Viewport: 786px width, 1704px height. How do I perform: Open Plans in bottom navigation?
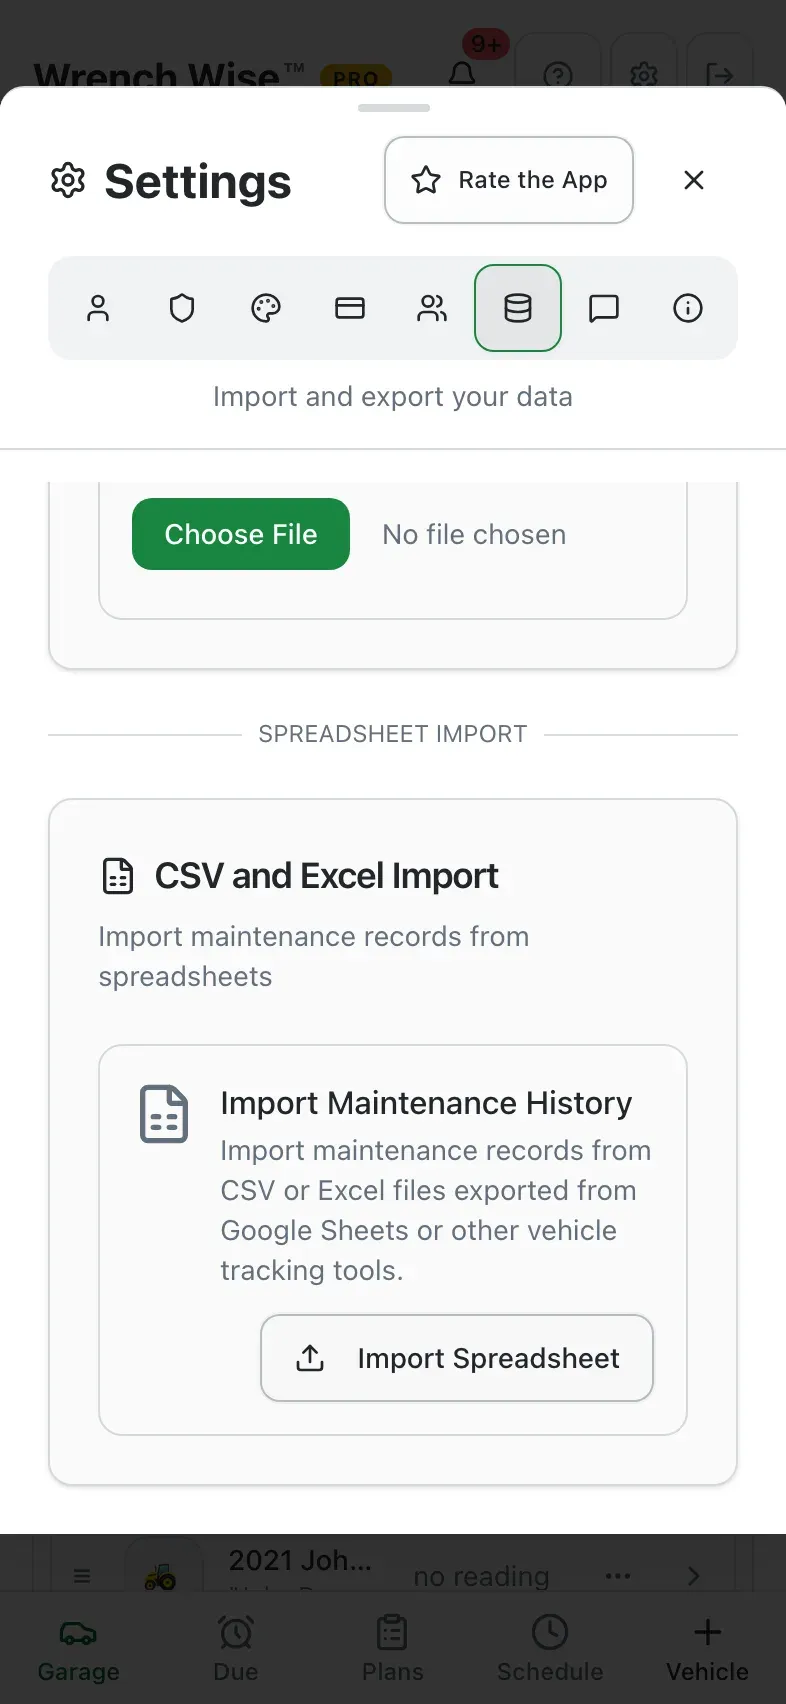[392, 1650]
